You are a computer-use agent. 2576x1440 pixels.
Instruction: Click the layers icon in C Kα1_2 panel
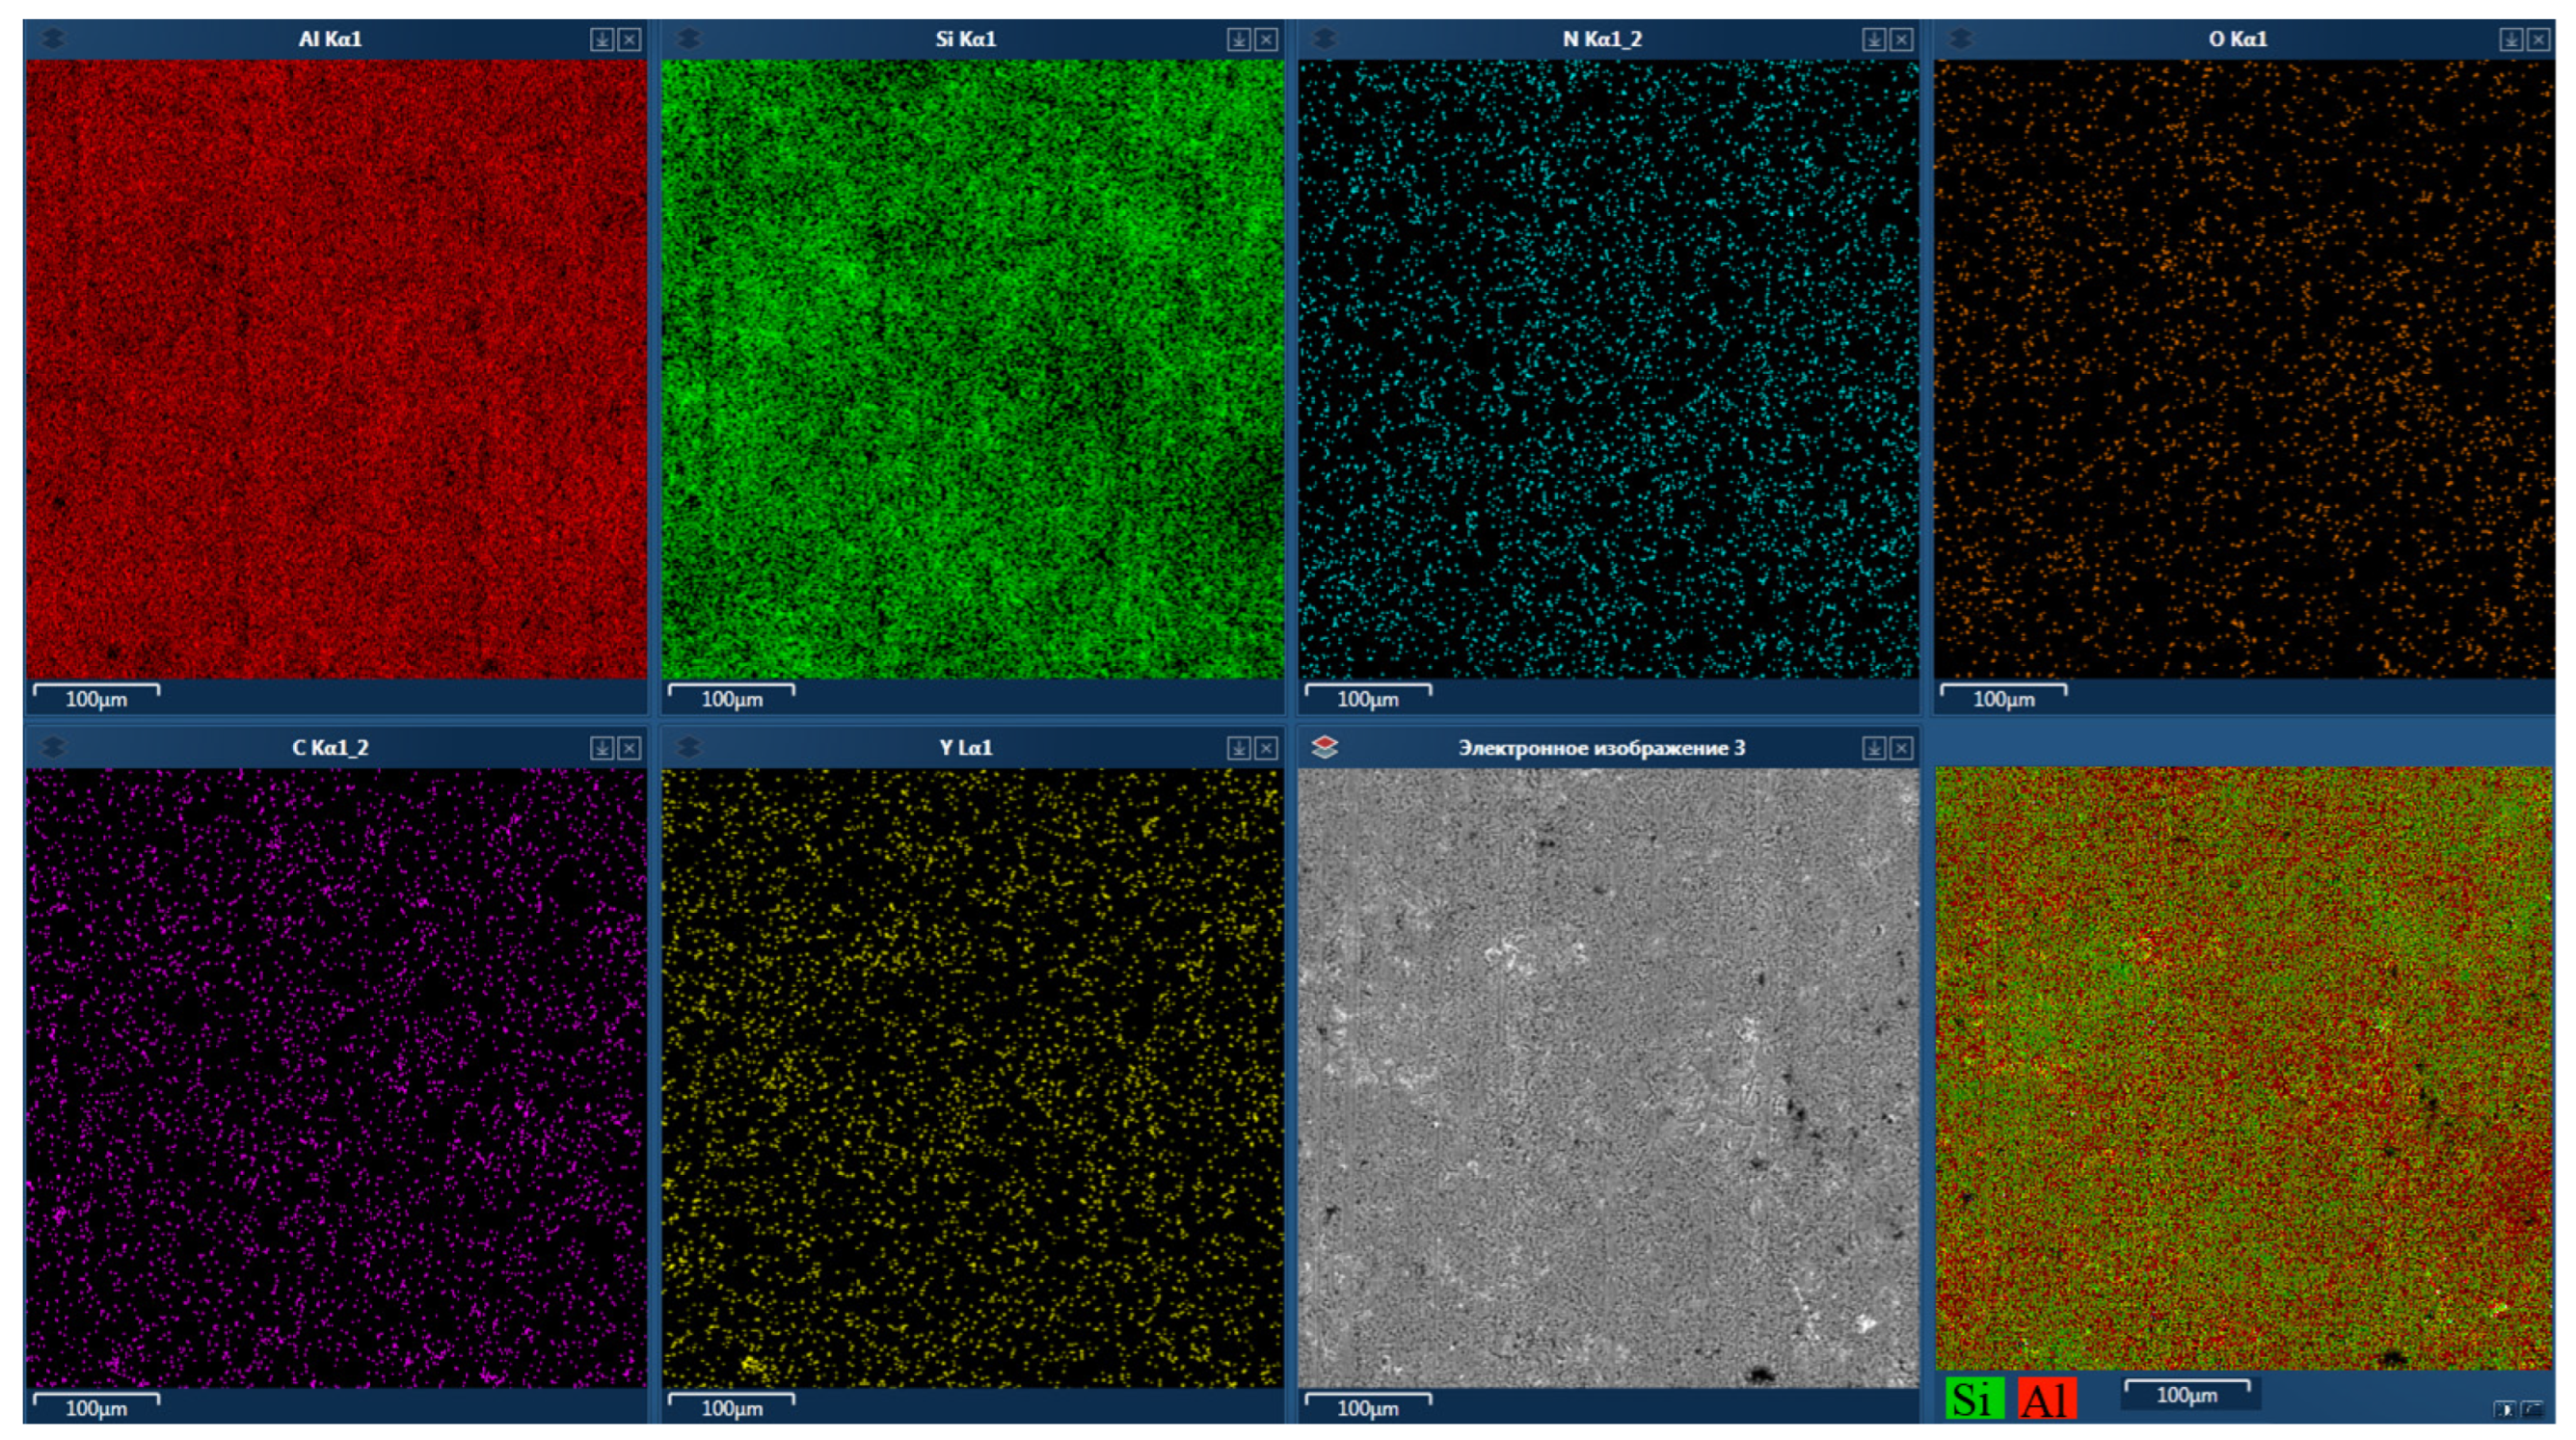(x=53, y=747)
